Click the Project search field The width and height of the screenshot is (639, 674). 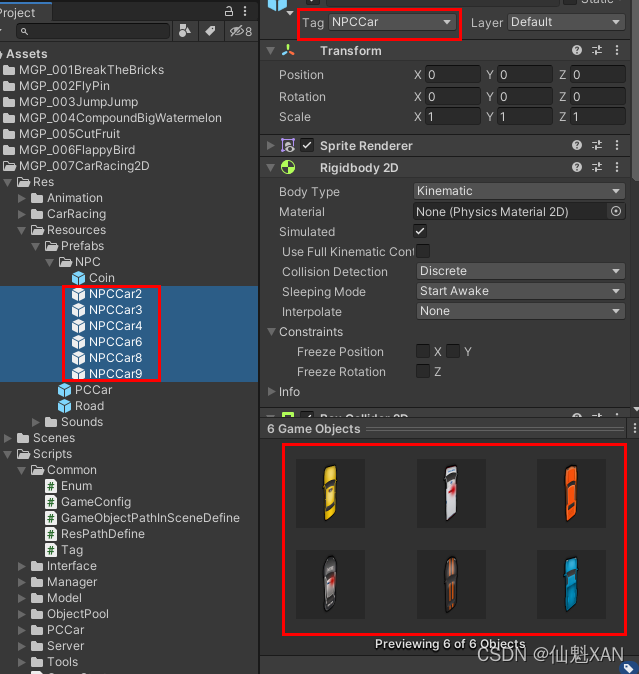[93, 31]
